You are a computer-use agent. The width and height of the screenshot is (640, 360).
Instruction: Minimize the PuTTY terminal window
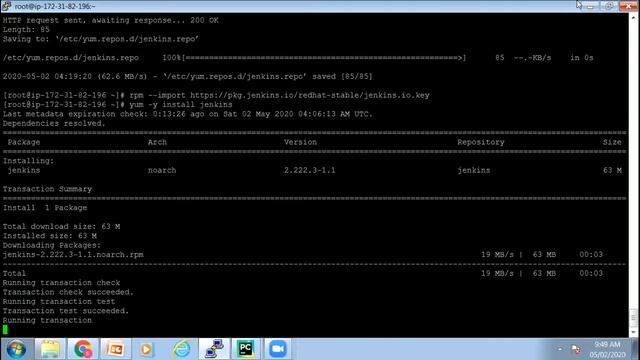(591, 6)
